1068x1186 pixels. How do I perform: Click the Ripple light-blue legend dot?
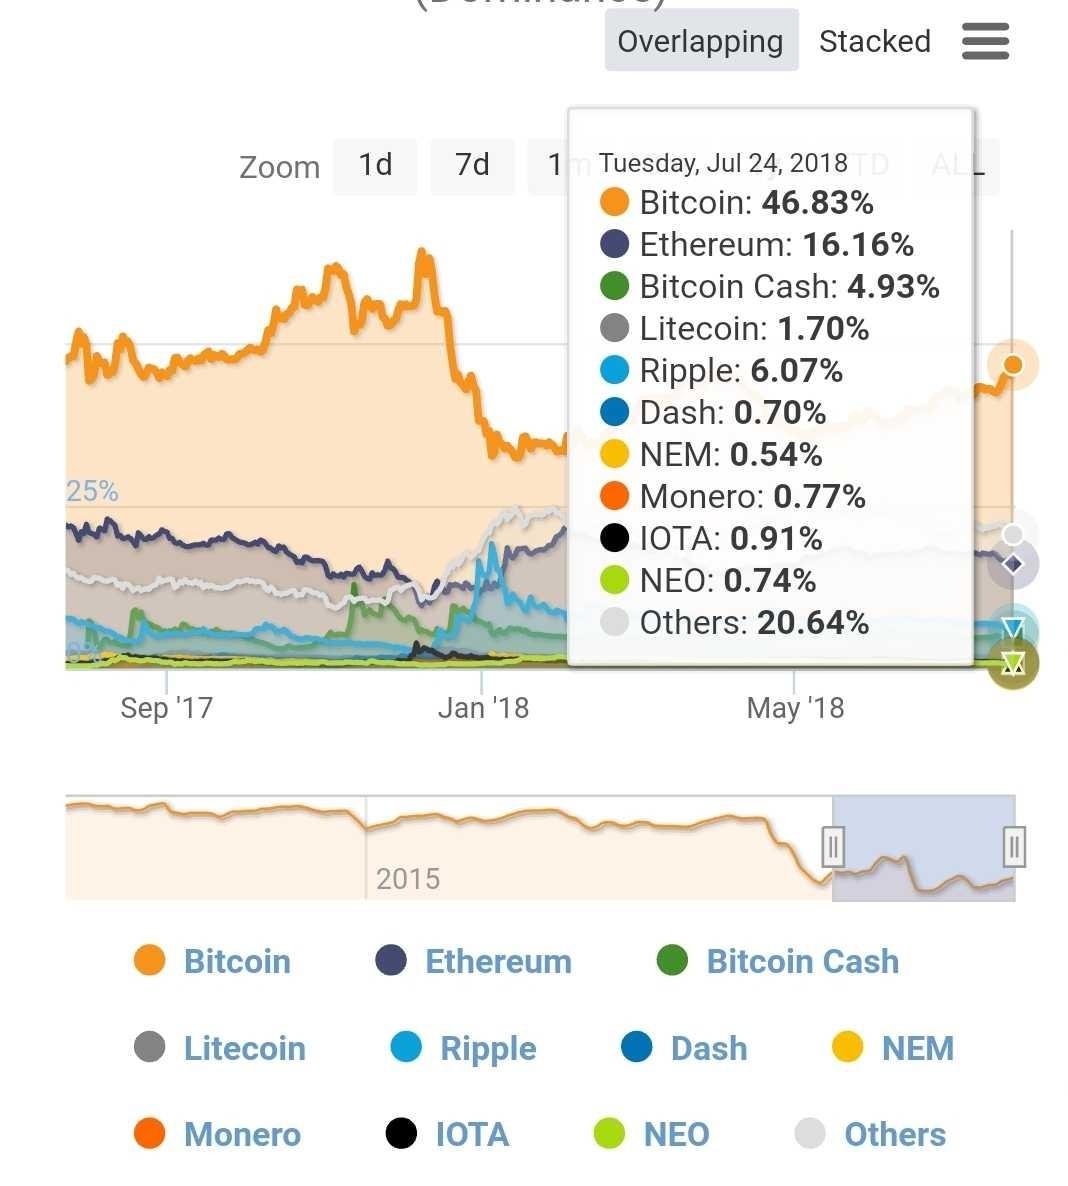tap(406, 1048)
